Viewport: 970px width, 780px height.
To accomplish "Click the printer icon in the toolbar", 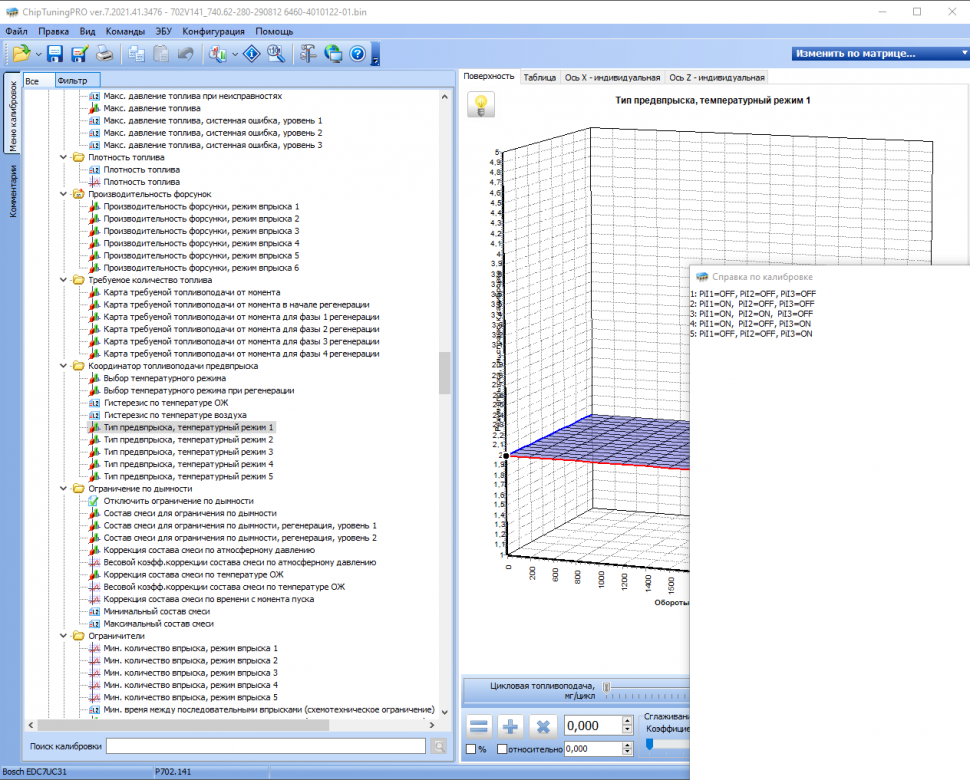I will (x=104, y=54).
